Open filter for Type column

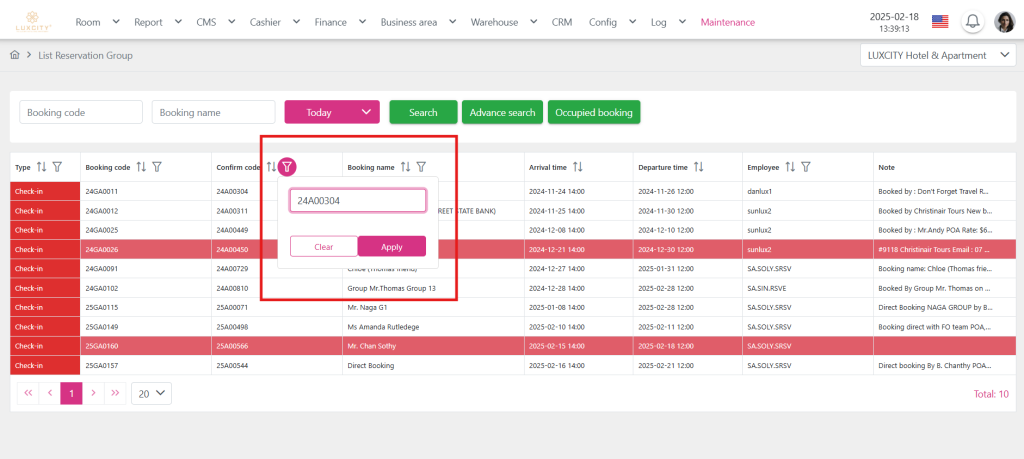click(57, 167)
